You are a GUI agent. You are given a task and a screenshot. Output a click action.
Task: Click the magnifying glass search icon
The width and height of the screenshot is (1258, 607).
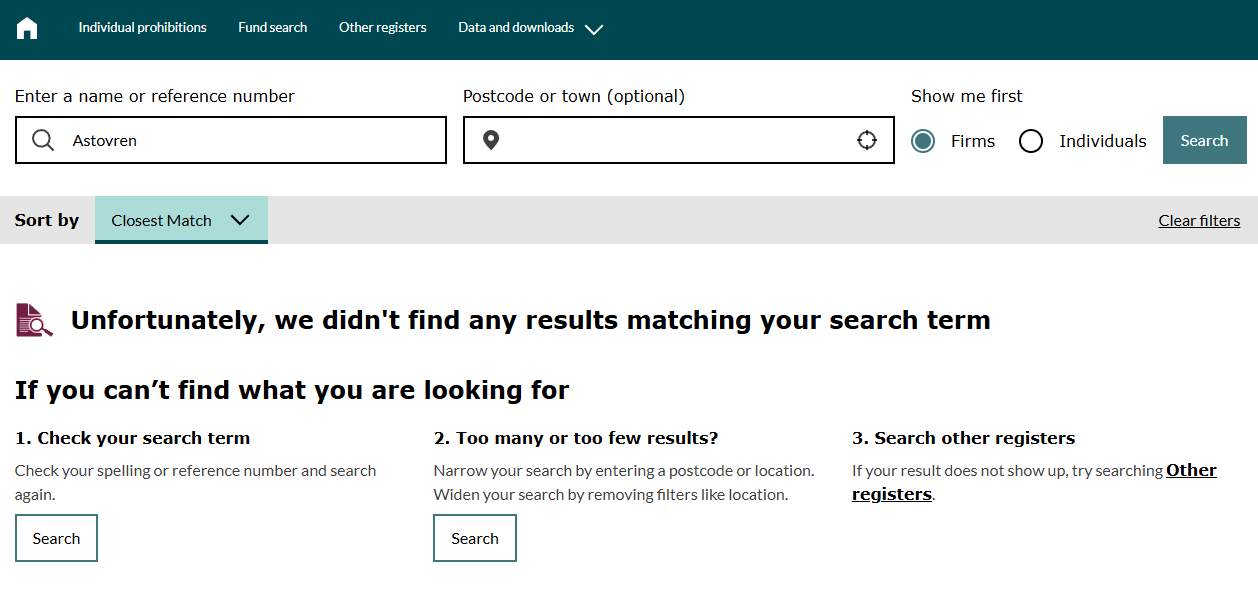pos(43,140)
